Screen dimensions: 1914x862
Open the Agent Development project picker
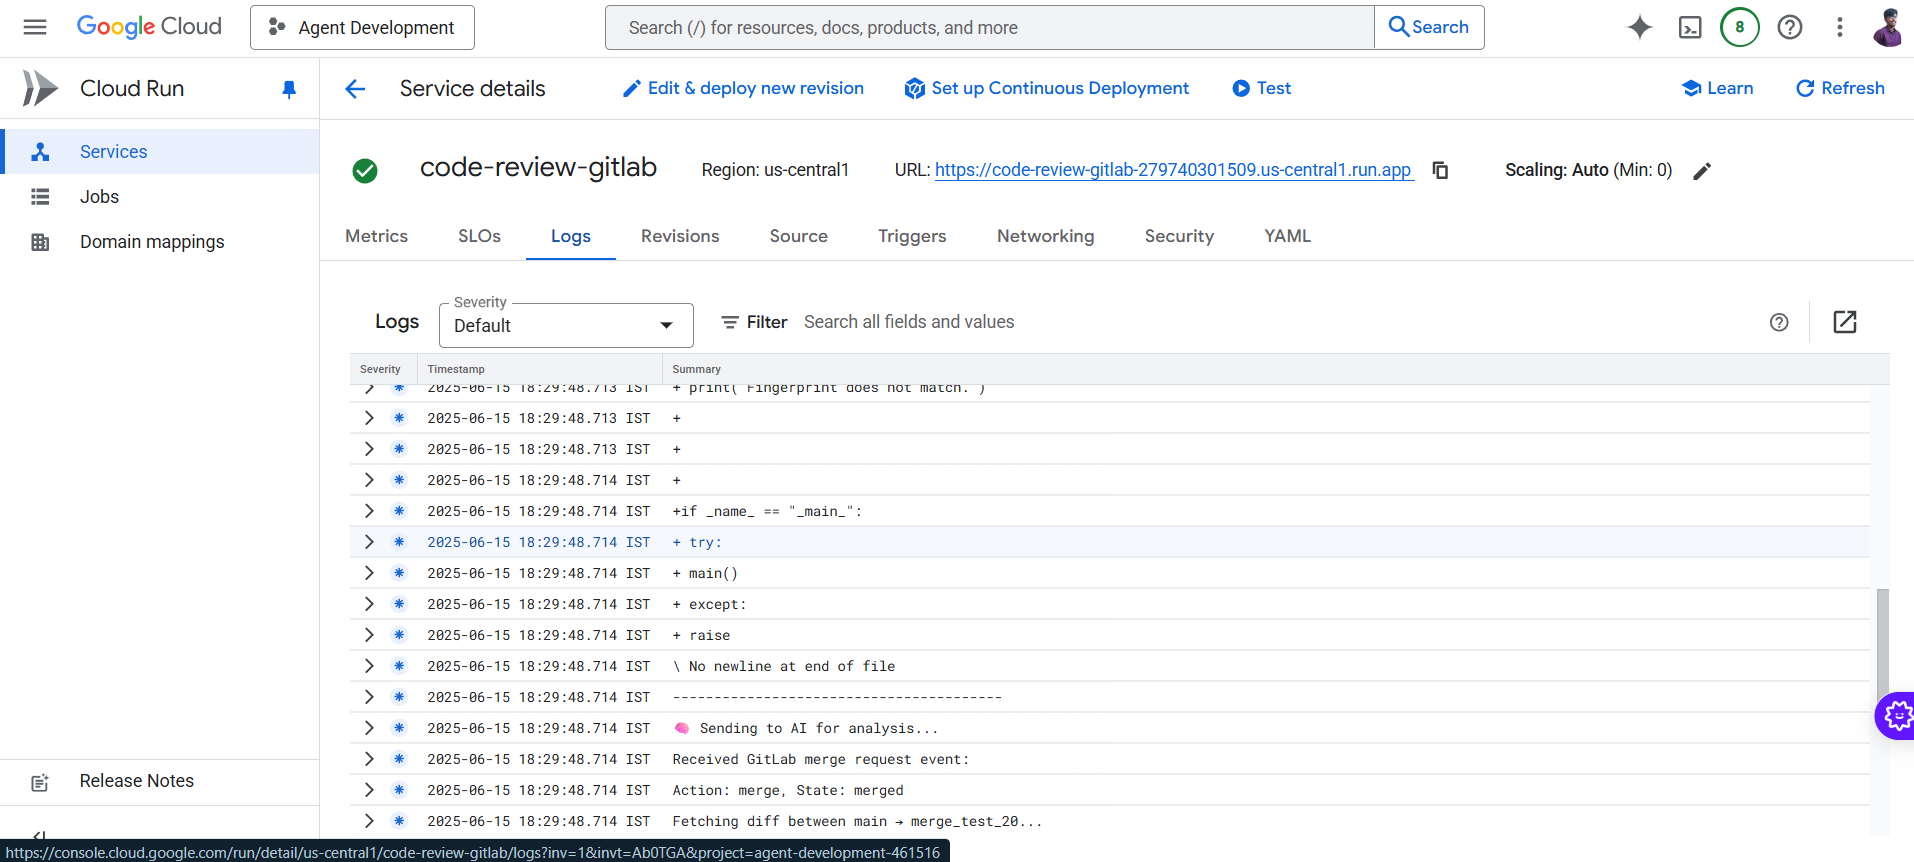362,27
